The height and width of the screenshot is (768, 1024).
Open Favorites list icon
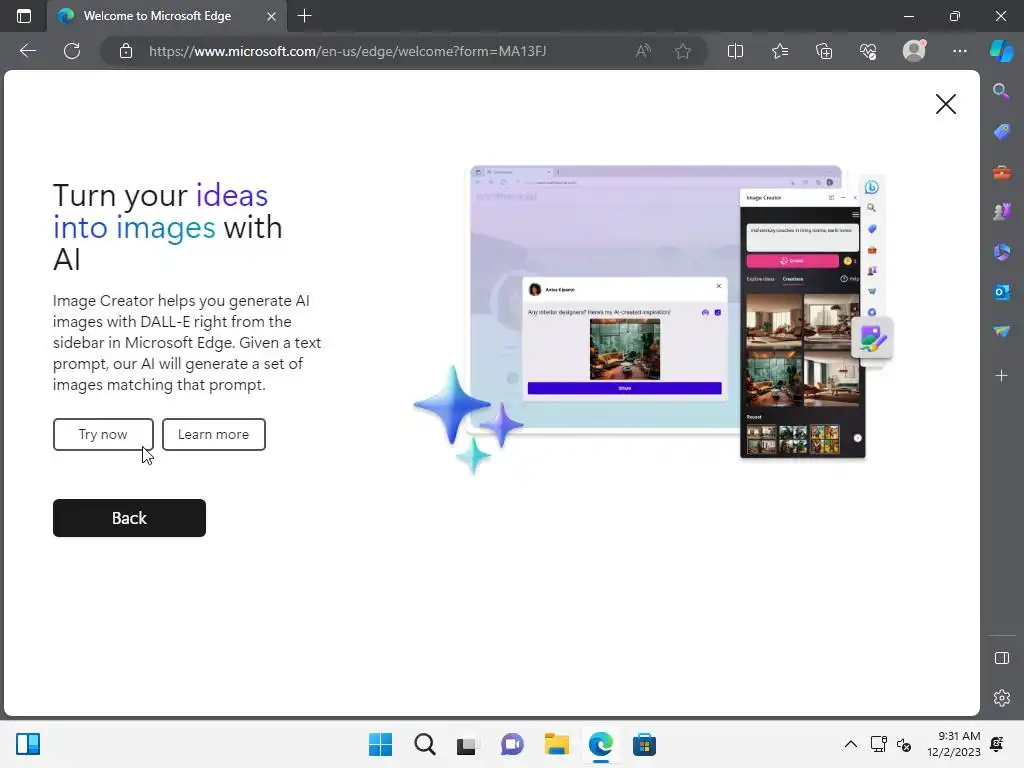tap(780, 51)
